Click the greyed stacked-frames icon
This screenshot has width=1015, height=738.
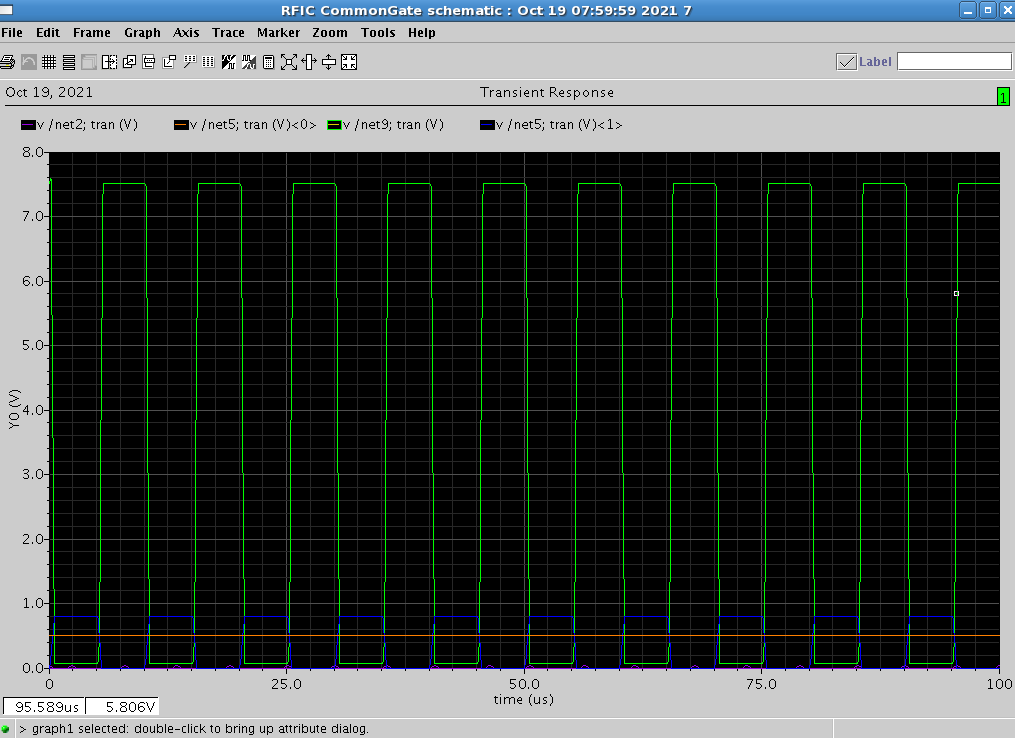click(x=89, y=62)
